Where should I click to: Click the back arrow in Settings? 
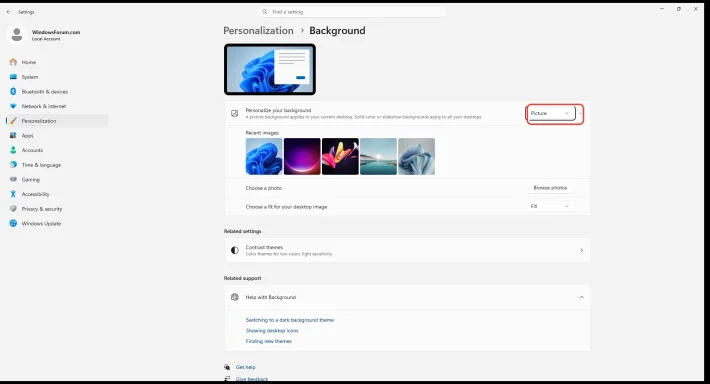click(9, 12)
